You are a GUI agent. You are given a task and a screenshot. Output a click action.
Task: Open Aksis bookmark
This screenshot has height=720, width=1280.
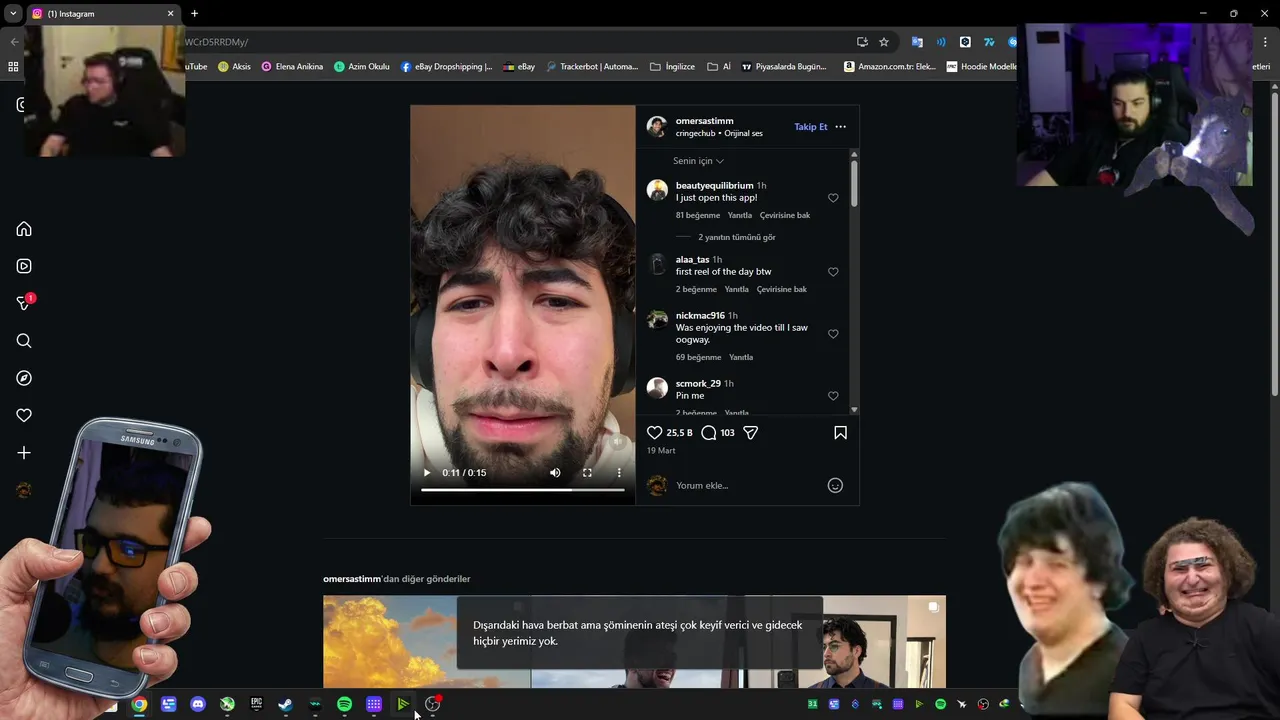[x=235, y=67]
